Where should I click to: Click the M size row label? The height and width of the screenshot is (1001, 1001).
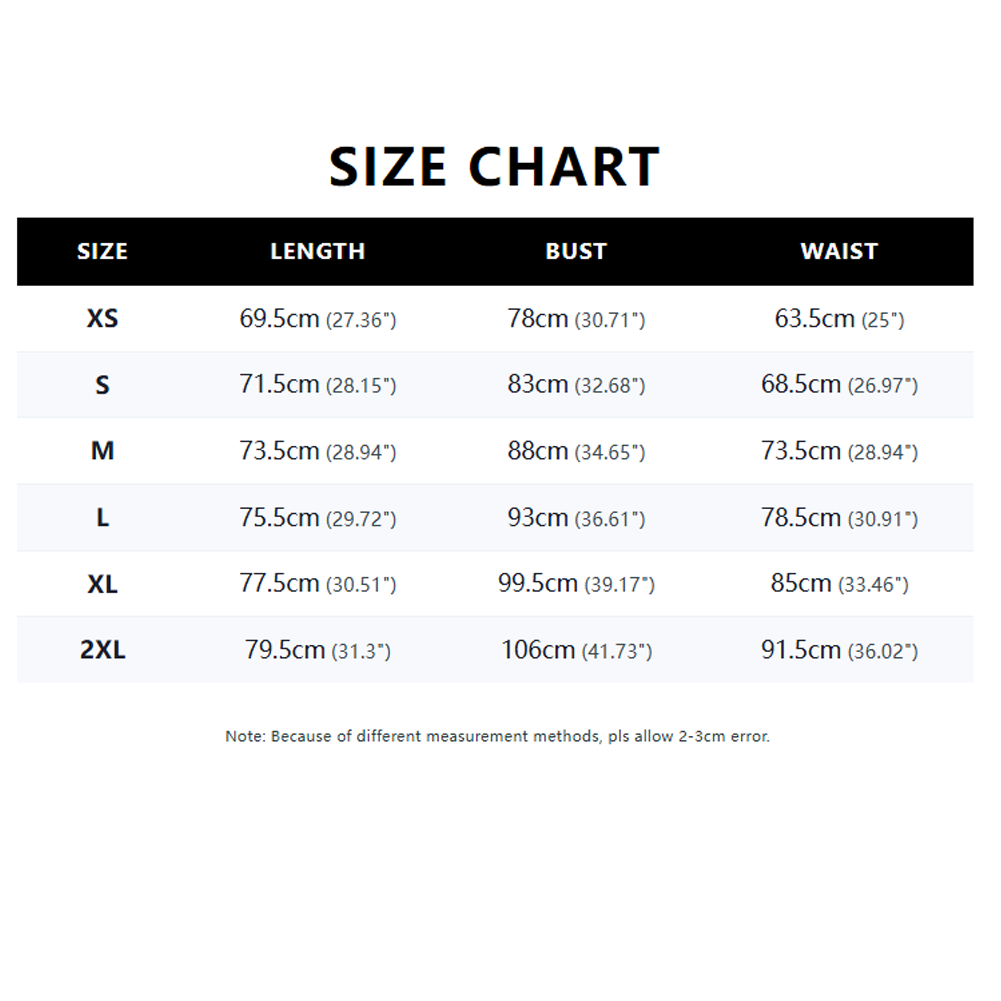(103, 451)
